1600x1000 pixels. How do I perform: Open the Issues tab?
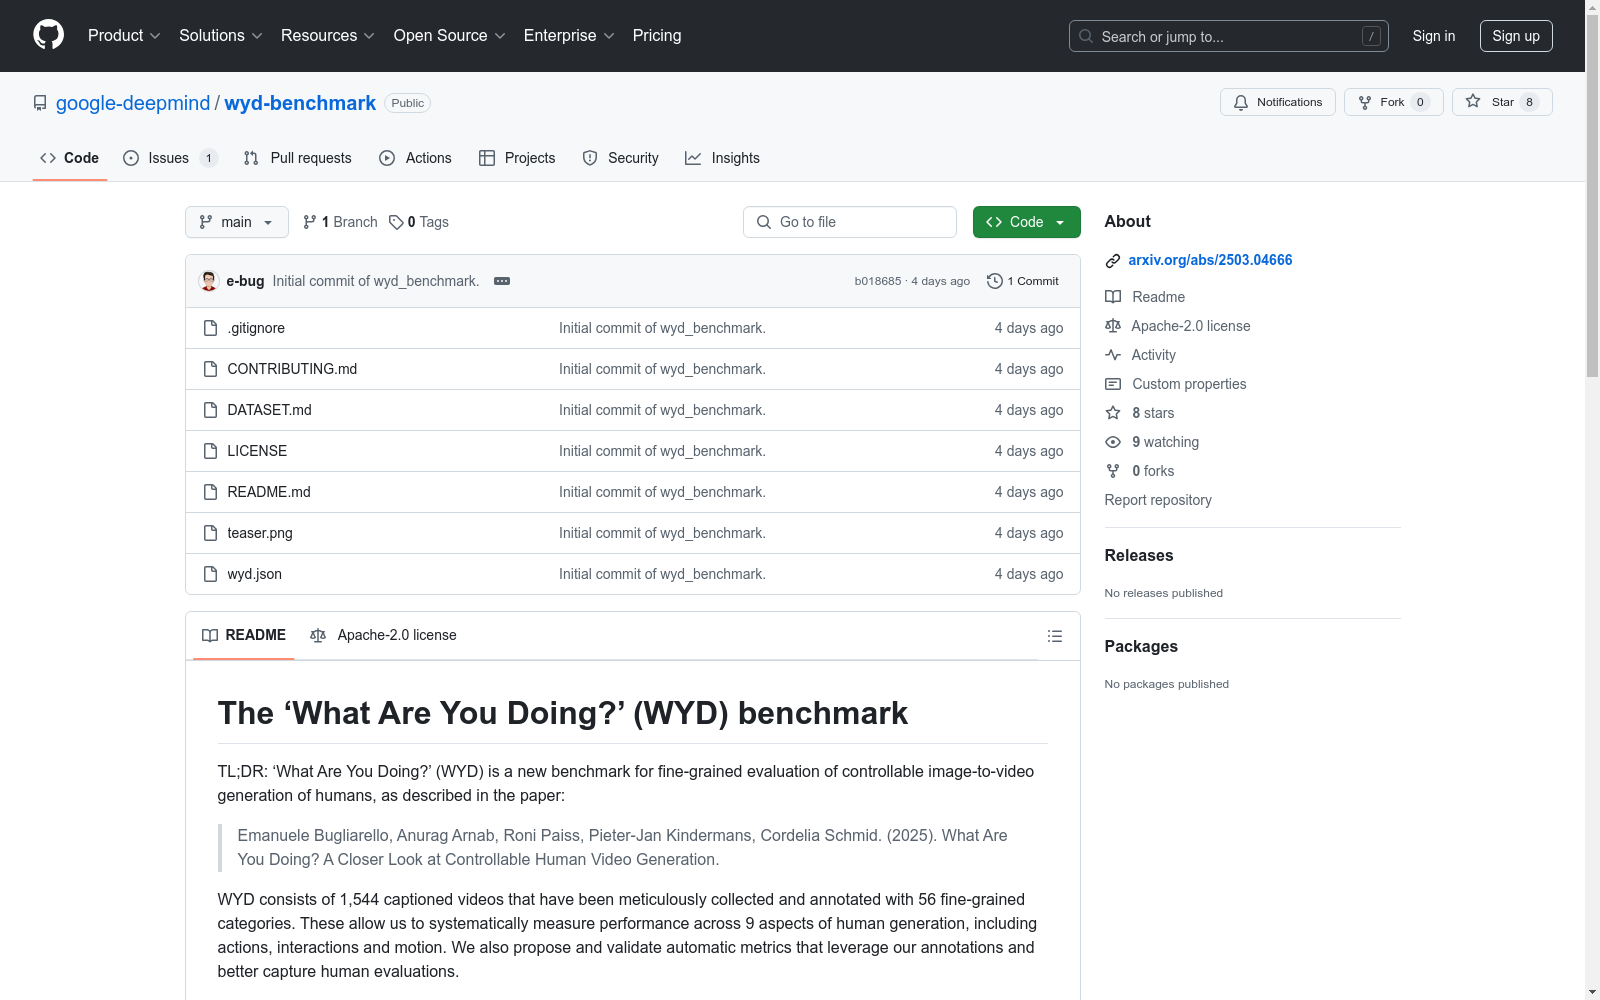pos(170,158)
